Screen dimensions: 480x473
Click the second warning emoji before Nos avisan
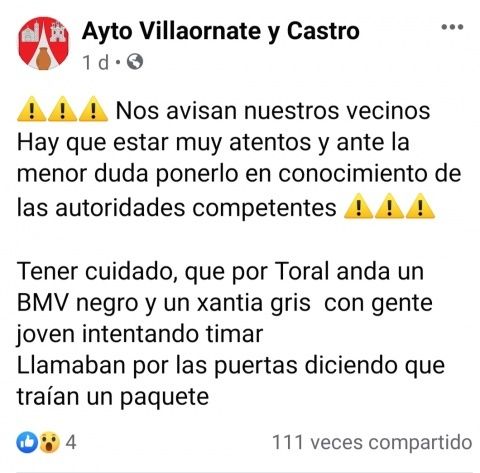point(62,109)
